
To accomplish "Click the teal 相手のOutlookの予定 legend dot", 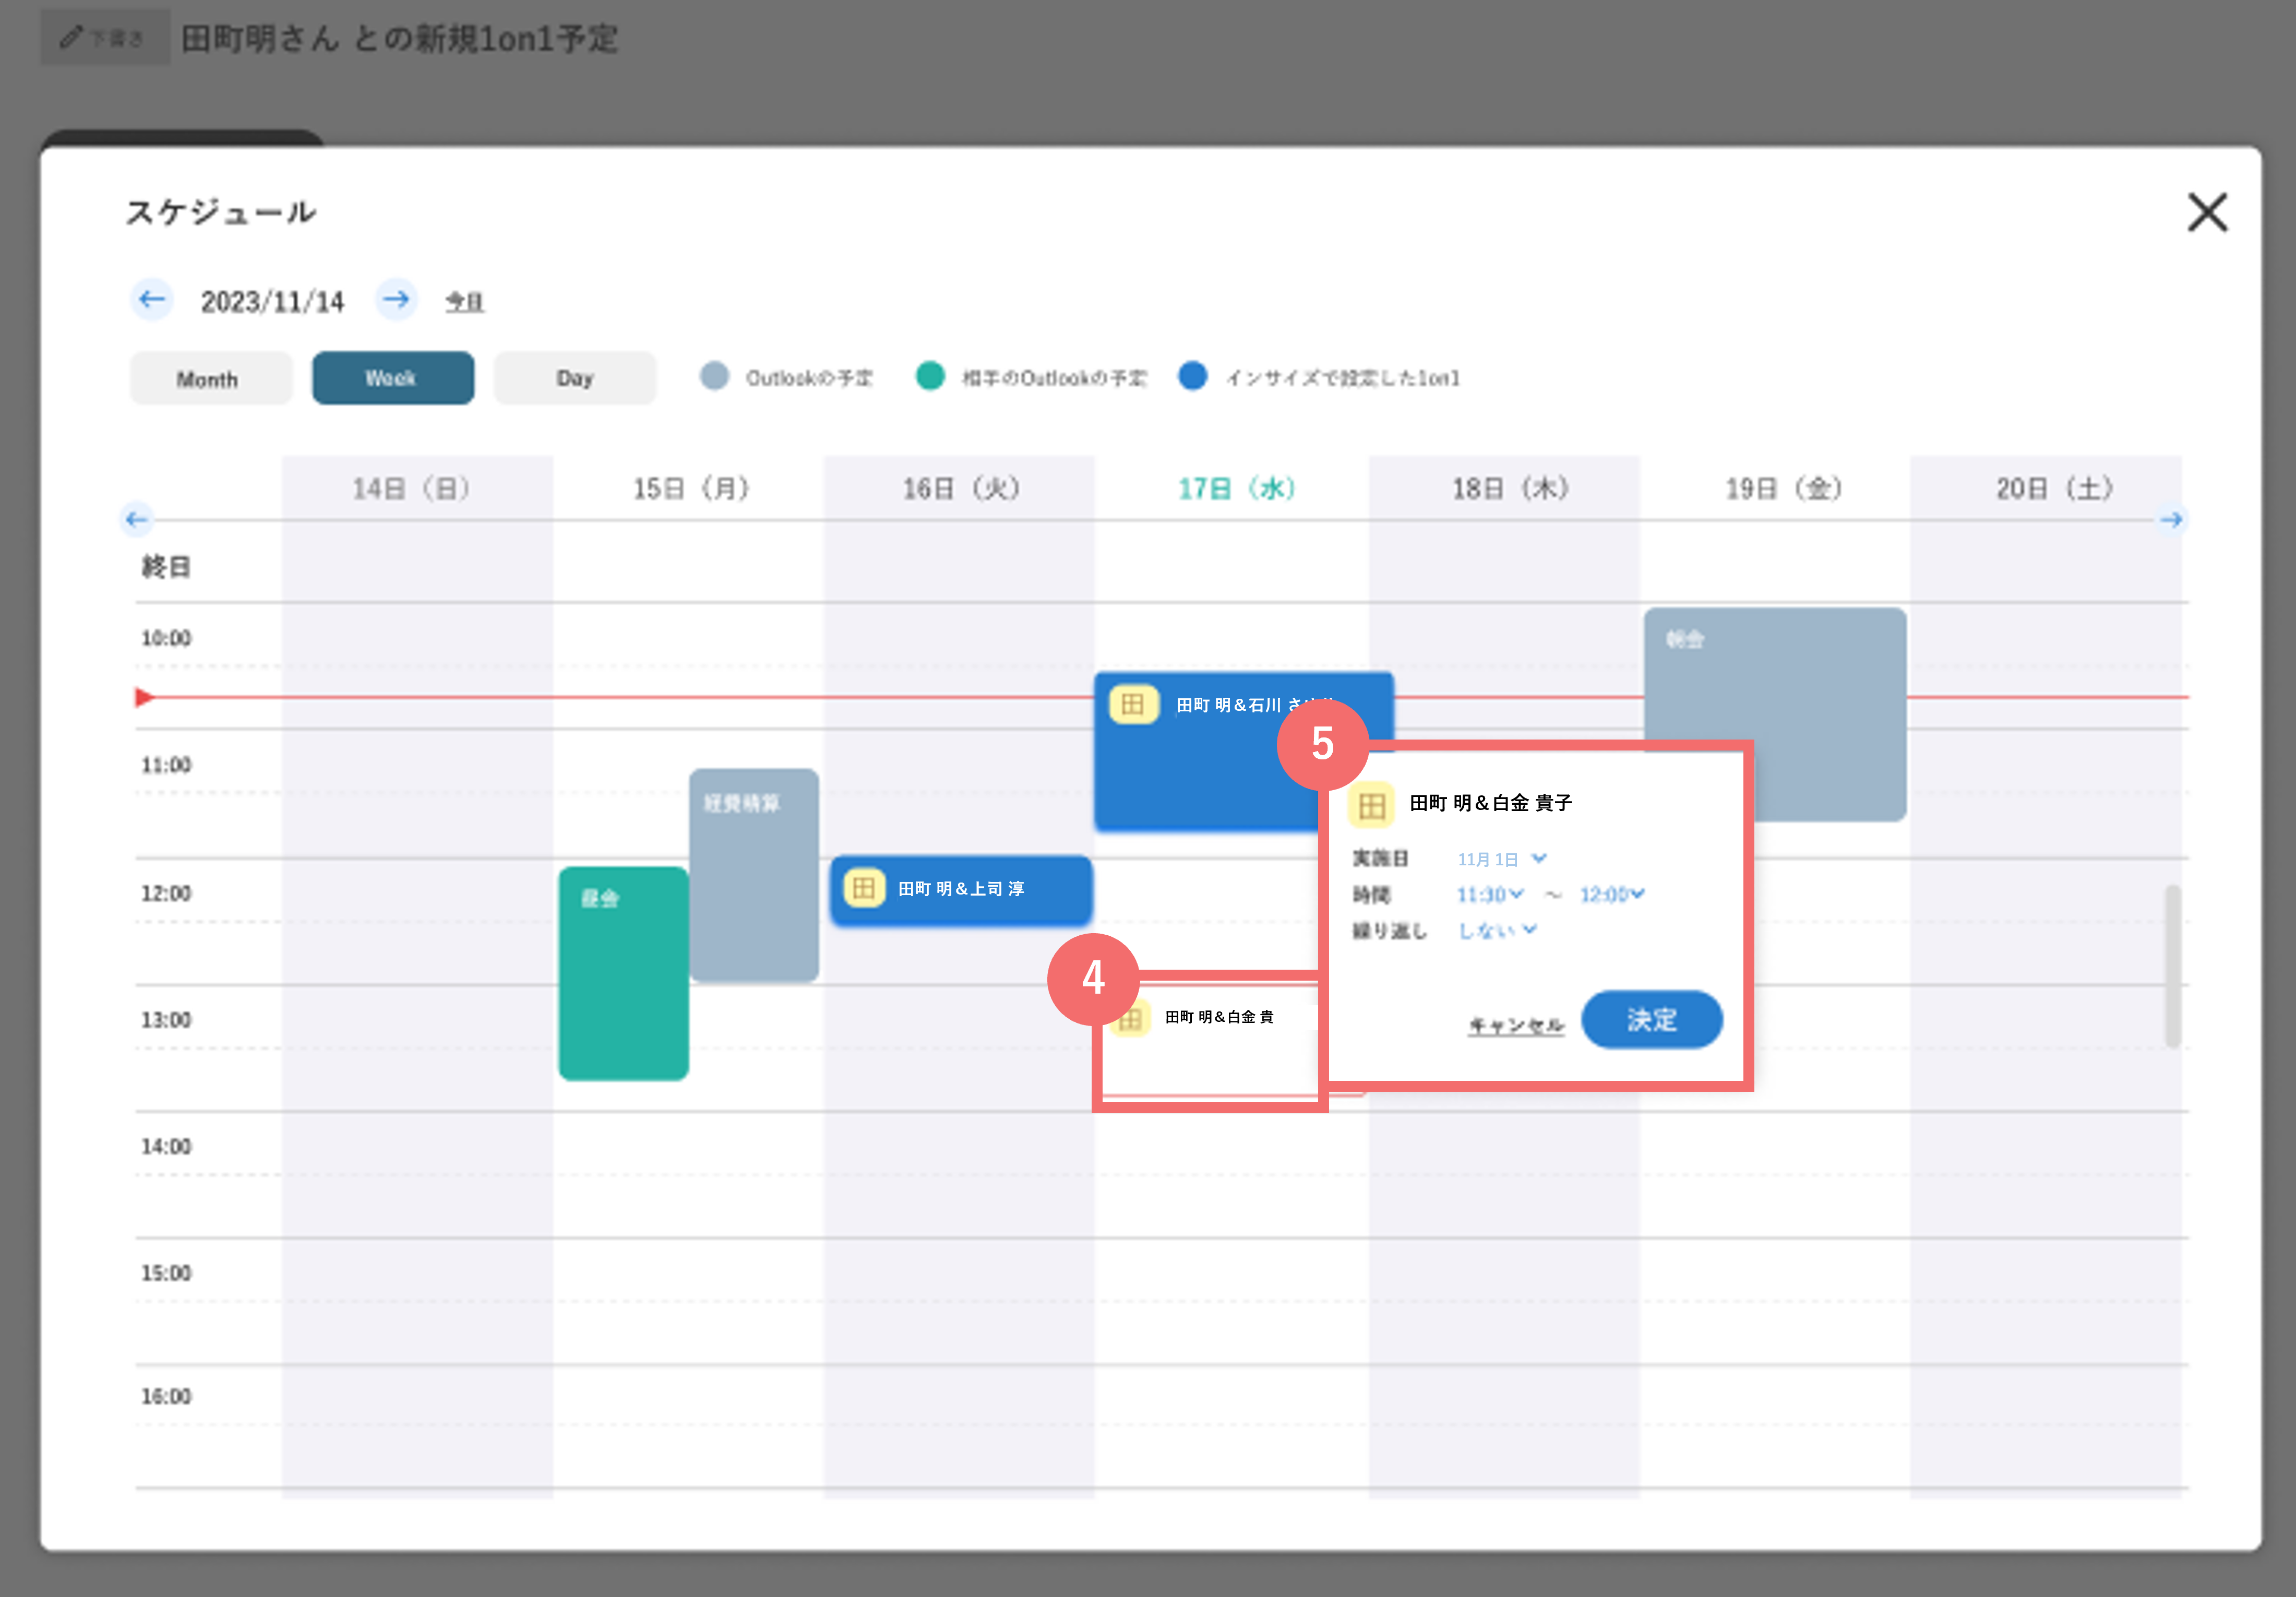I will pyautogui.click(x=930, y=376).
